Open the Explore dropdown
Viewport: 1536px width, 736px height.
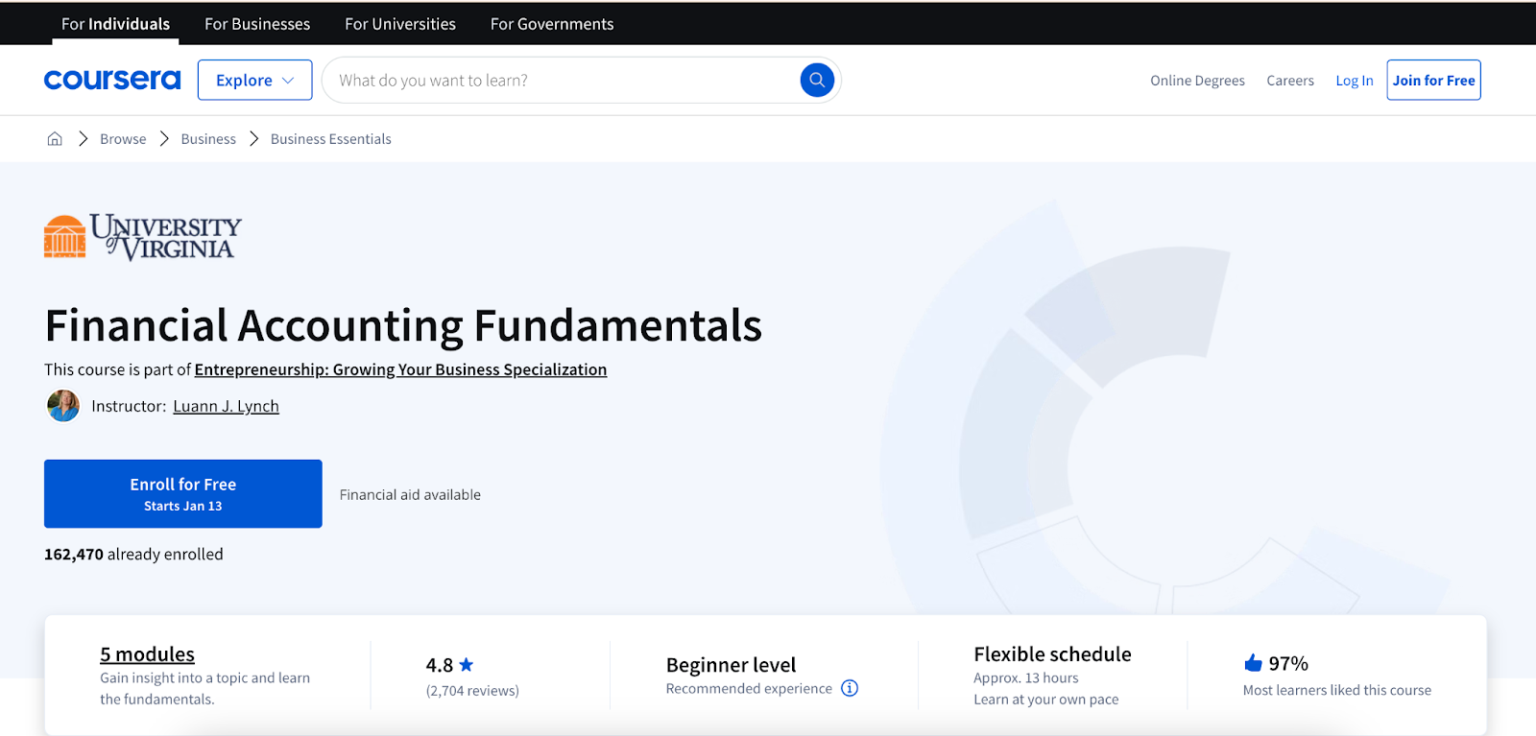pos(255,80)
